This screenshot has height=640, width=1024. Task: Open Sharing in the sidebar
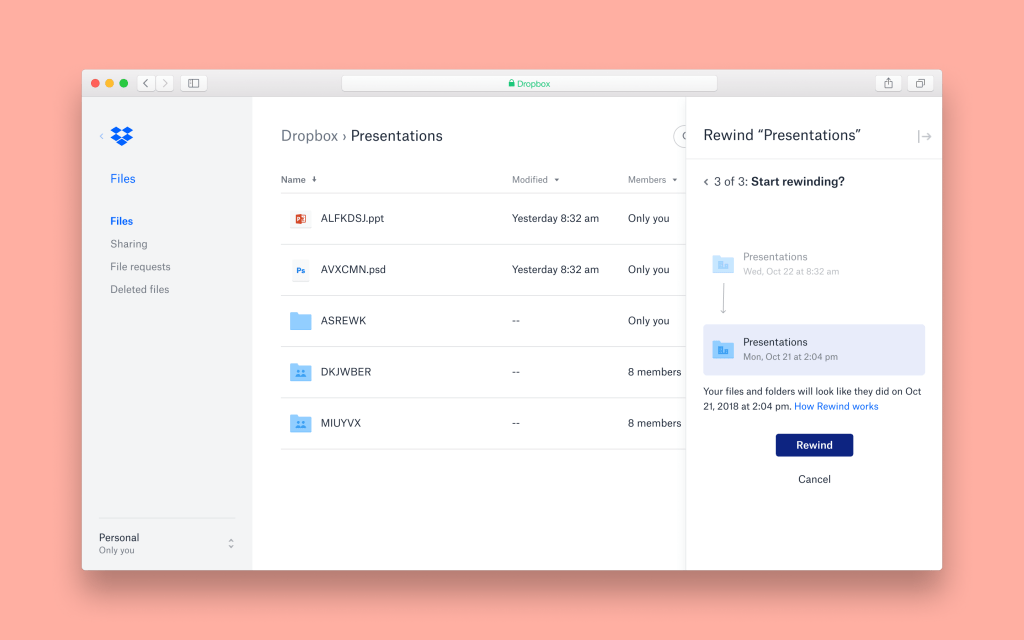pyautogui.click(x=129, y=244)
